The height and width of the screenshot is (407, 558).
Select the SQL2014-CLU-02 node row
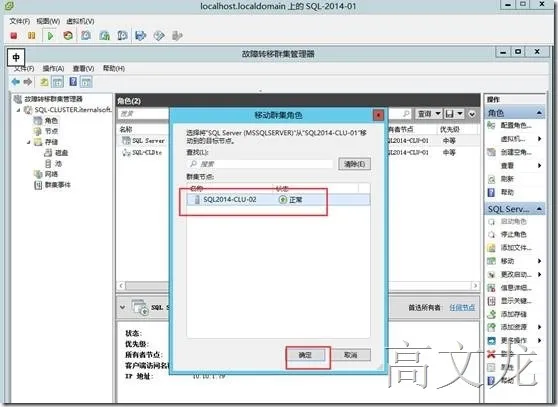pyautogui.click(x=278, y=200)
